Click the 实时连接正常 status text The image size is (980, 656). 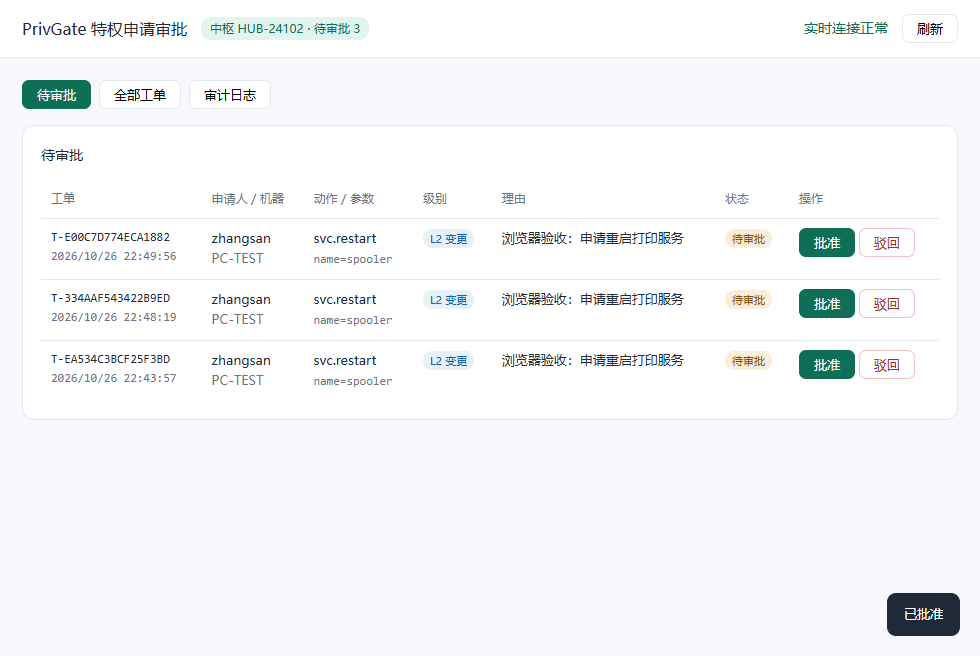tap(846, 29)
